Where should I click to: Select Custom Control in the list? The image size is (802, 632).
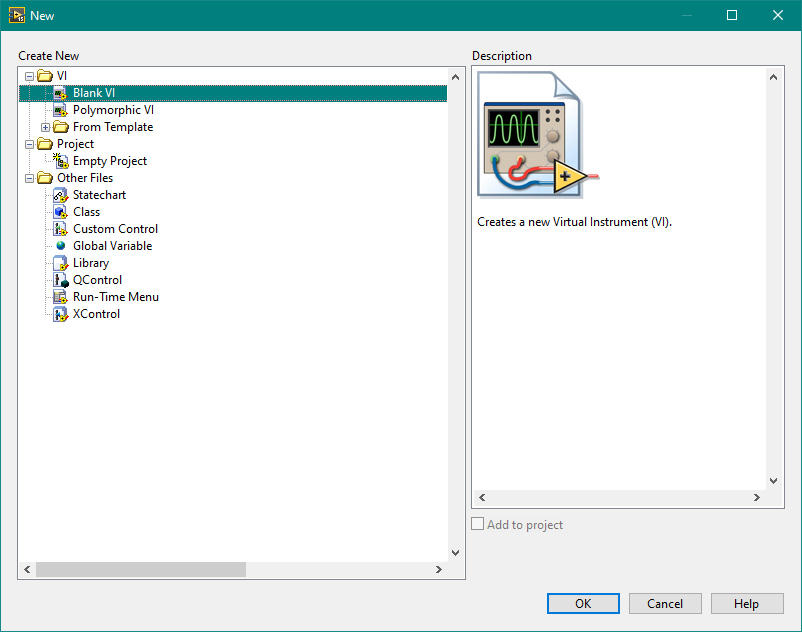pyautogui.click(x=115, y=229)
